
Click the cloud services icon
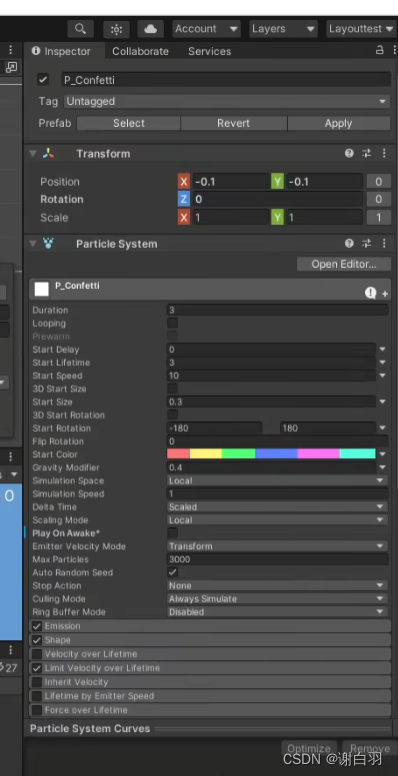[150, 29]
